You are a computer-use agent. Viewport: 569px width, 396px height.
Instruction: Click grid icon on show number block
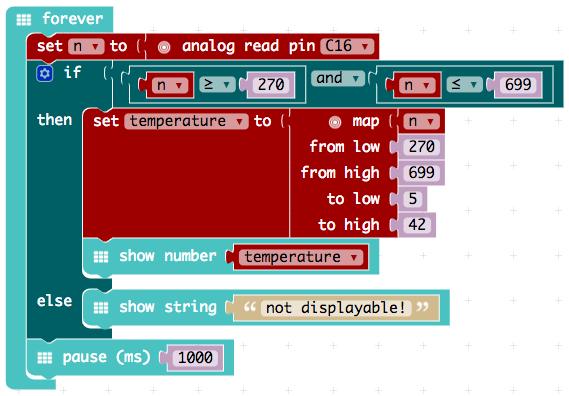click(x=101, y=257)
